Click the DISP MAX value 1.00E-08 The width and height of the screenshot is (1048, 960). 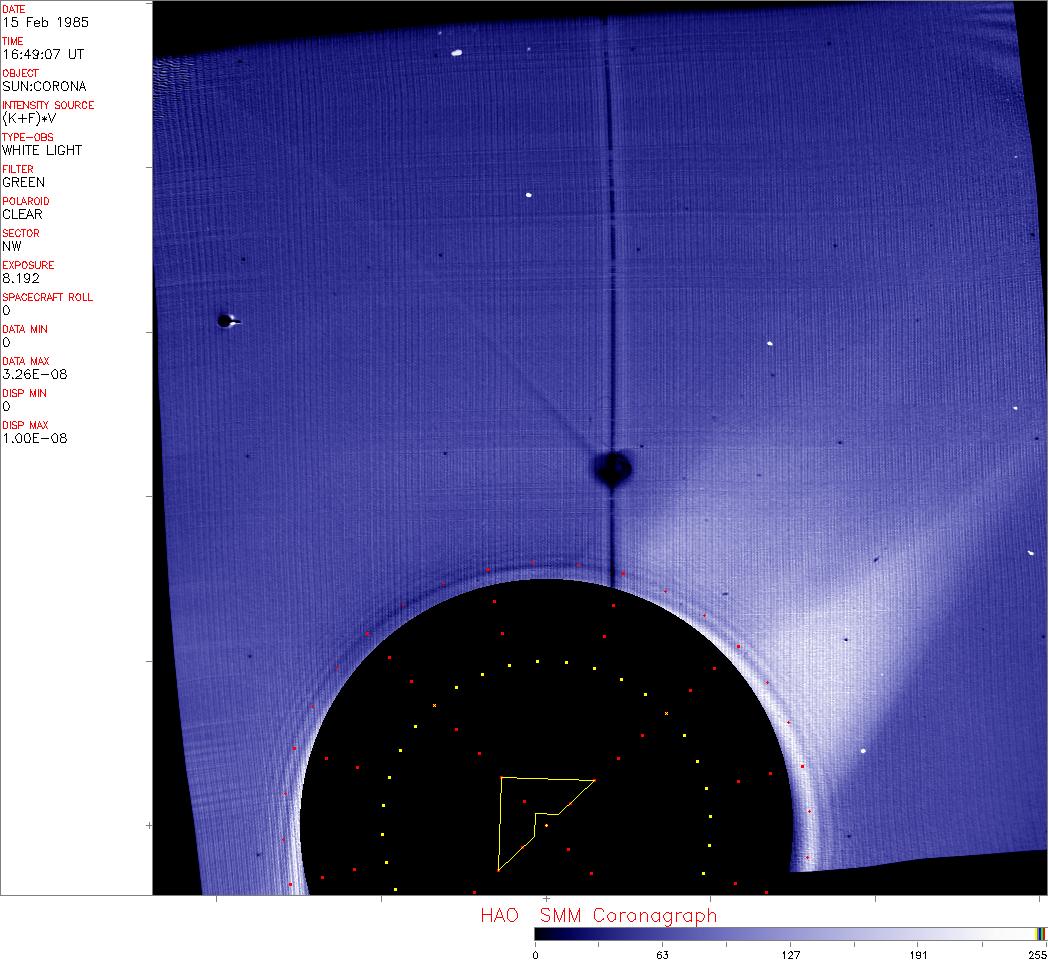(x=29, y=438)
